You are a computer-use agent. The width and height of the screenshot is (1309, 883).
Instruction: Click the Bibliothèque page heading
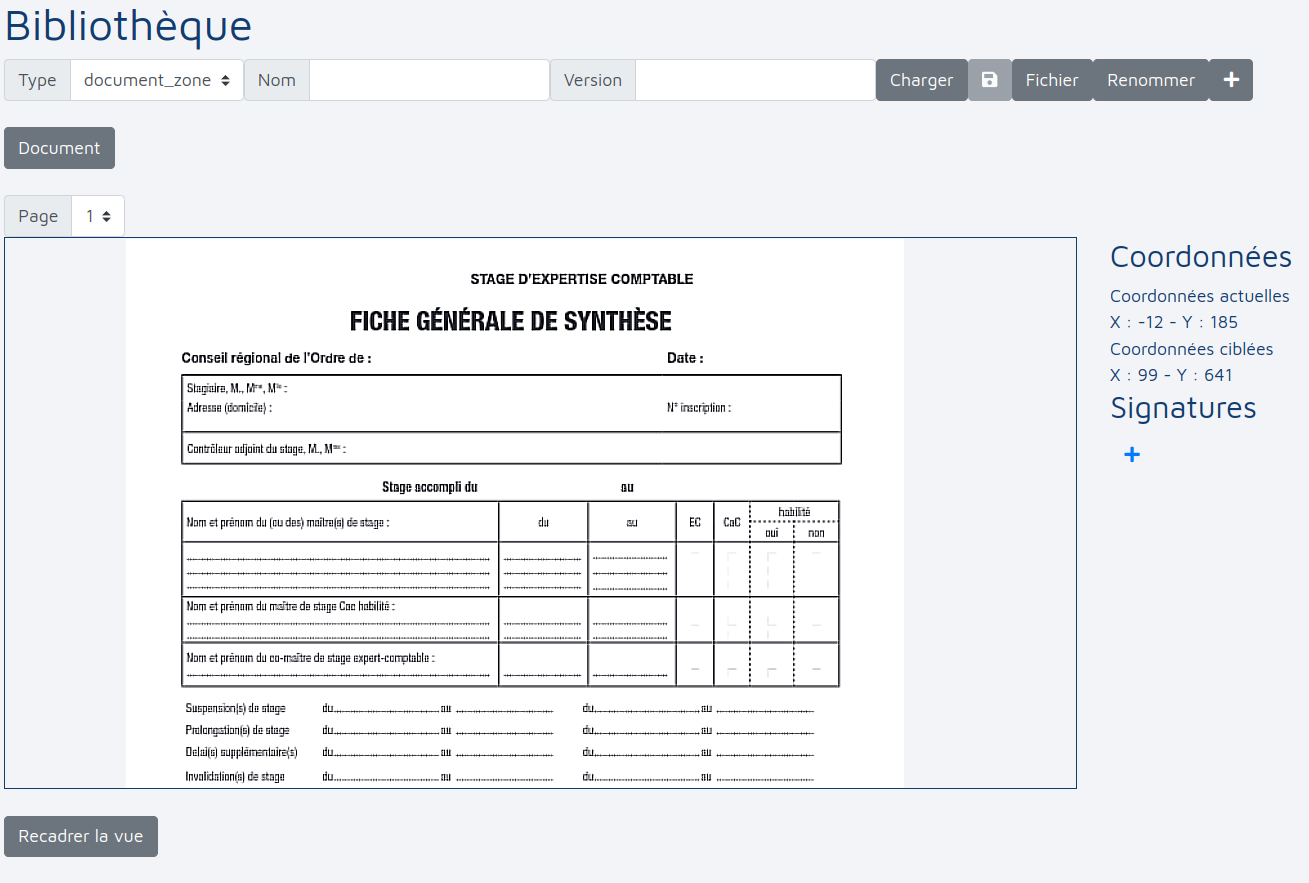coord(128,26)
